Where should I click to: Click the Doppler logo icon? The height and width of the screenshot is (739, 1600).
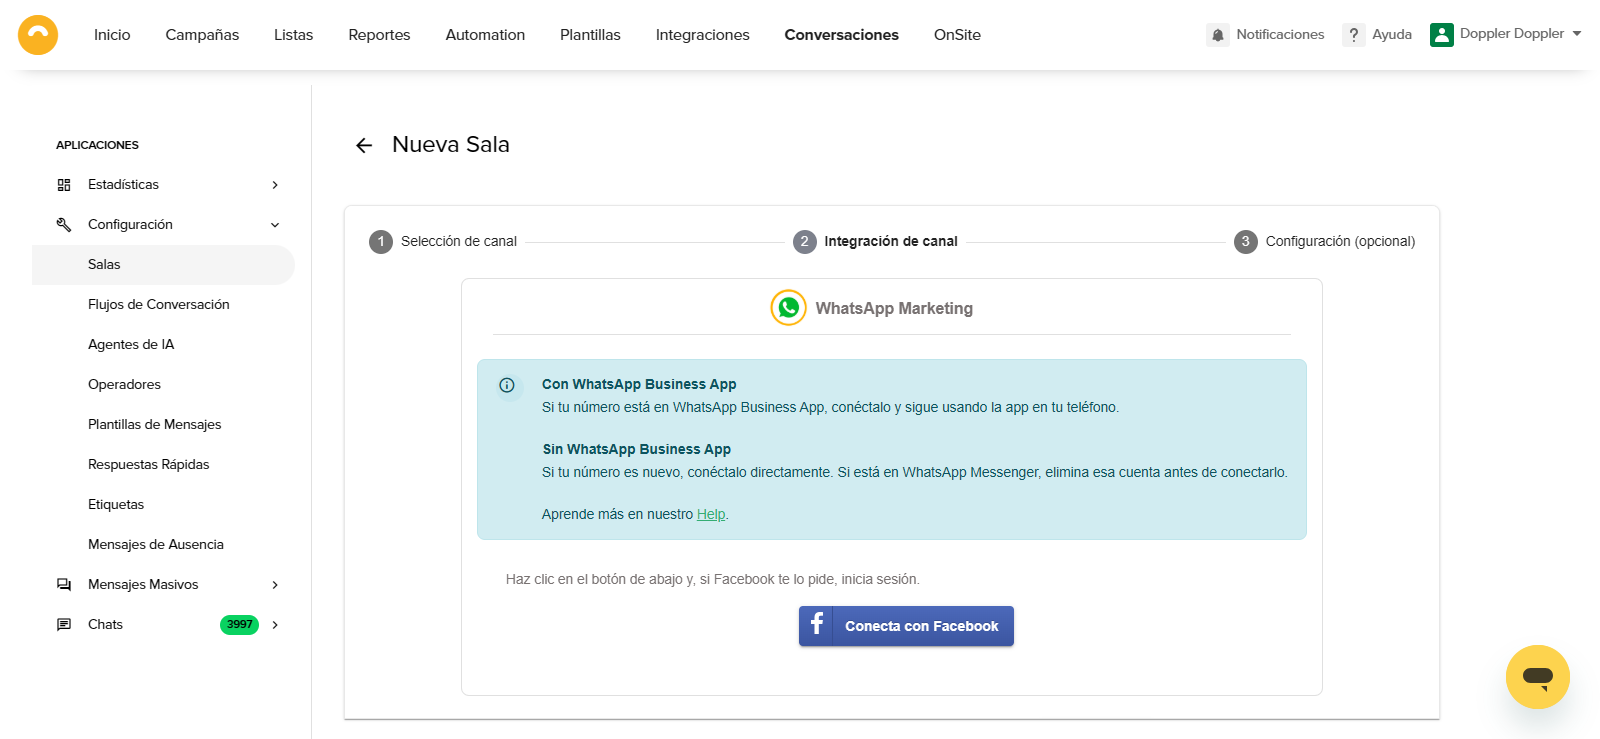[x=38, y=35]
